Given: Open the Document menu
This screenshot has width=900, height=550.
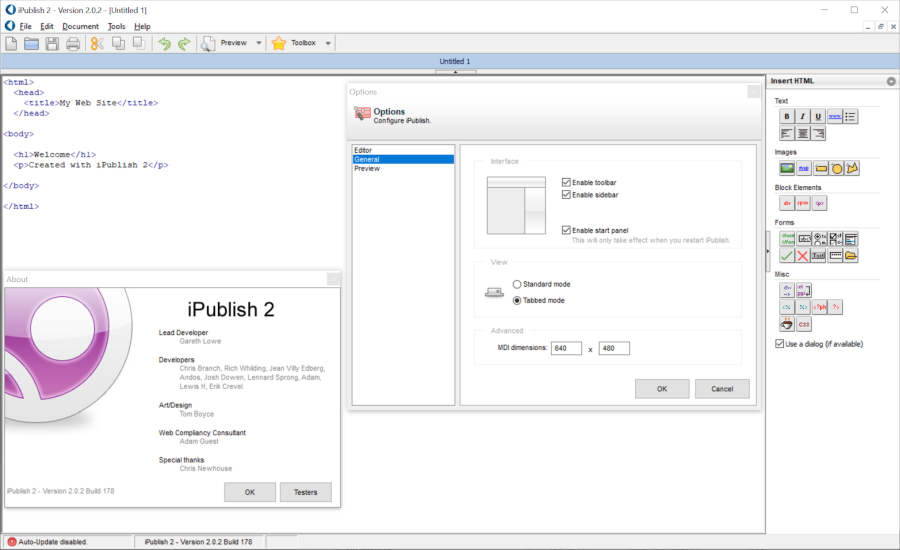Looking at the screenshot, I should pos(80,26).
